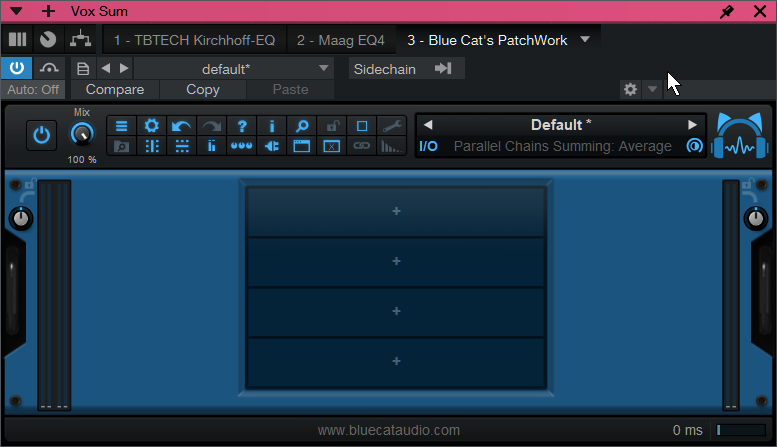Click Parallel Chains Summing: Average text
Screen dimensions: 777x447
562,146
